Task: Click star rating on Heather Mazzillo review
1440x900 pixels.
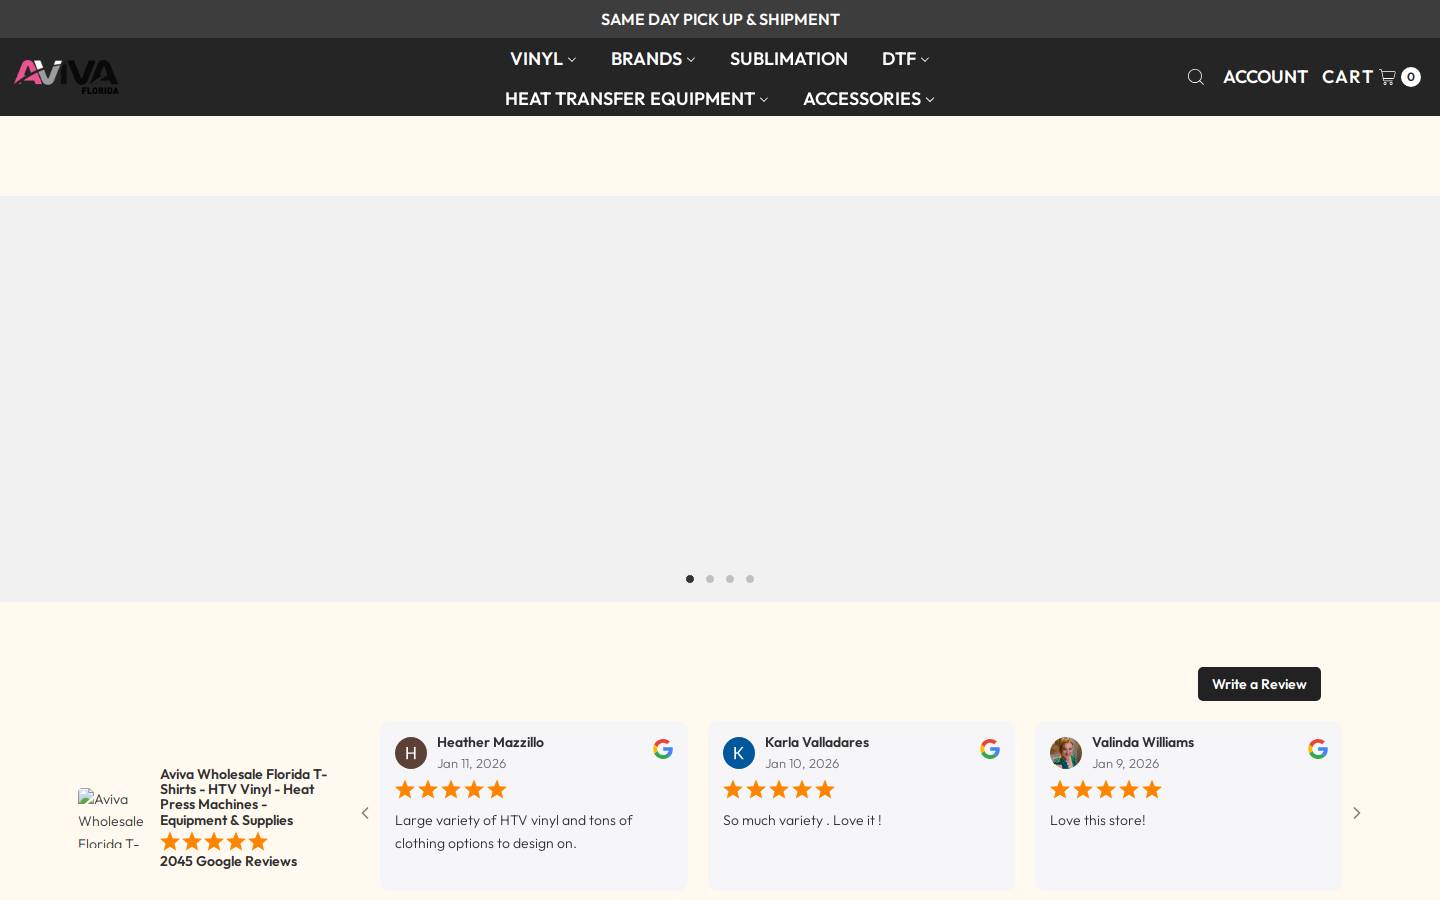Action: 451,790
